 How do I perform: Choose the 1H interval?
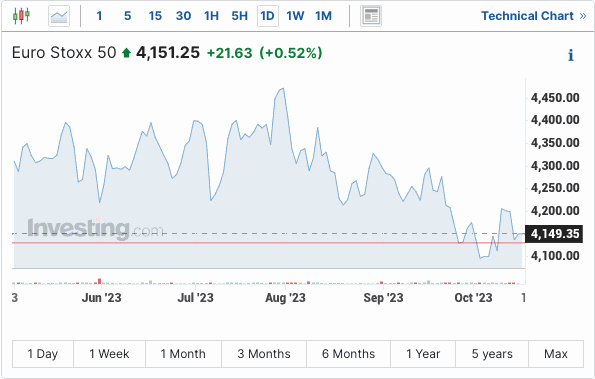tap(211, 16)
